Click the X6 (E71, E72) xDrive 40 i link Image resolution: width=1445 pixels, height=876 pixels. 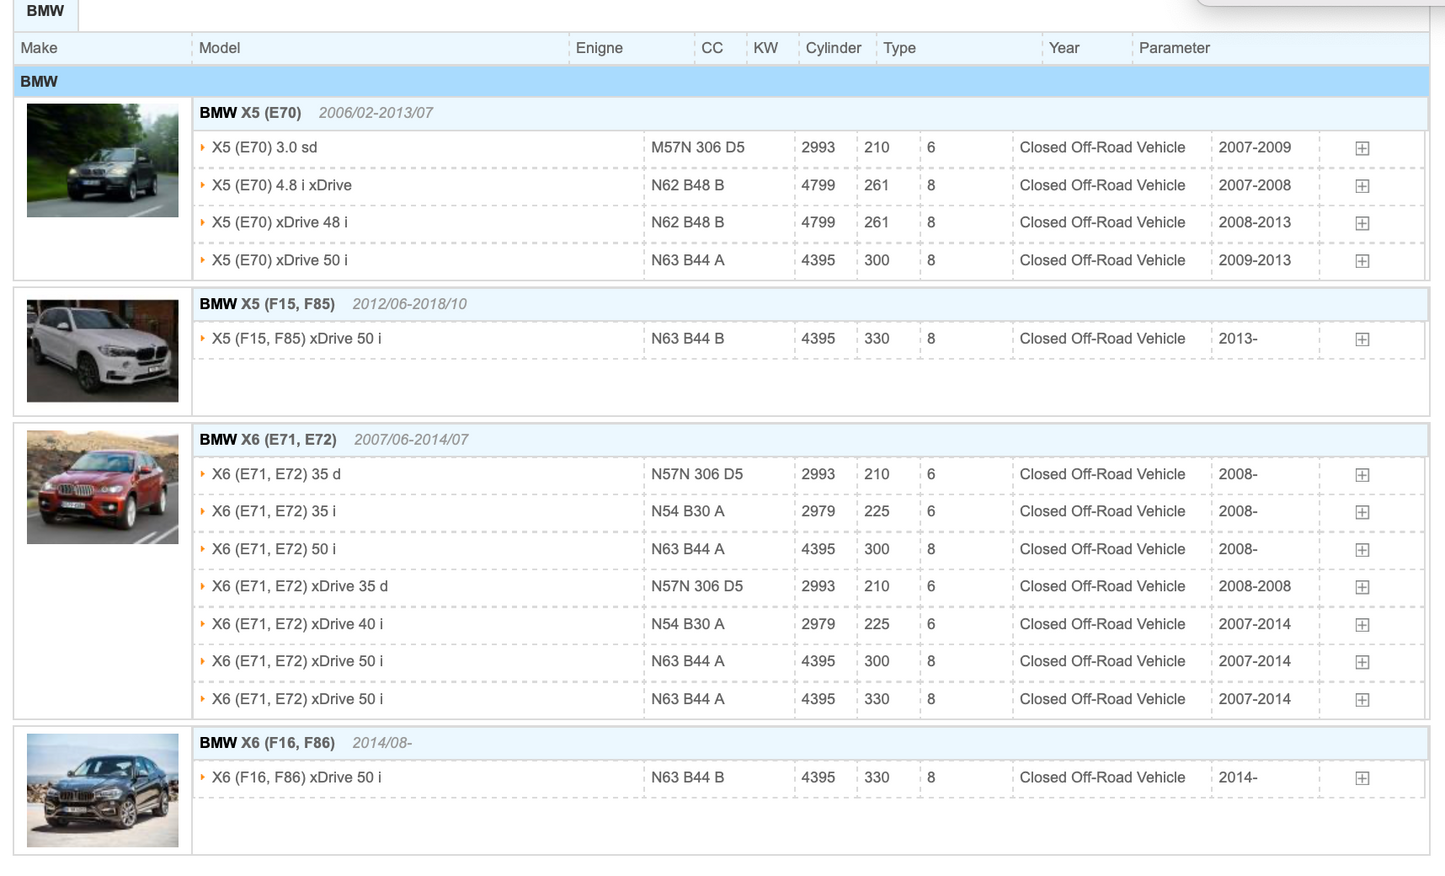297,624
